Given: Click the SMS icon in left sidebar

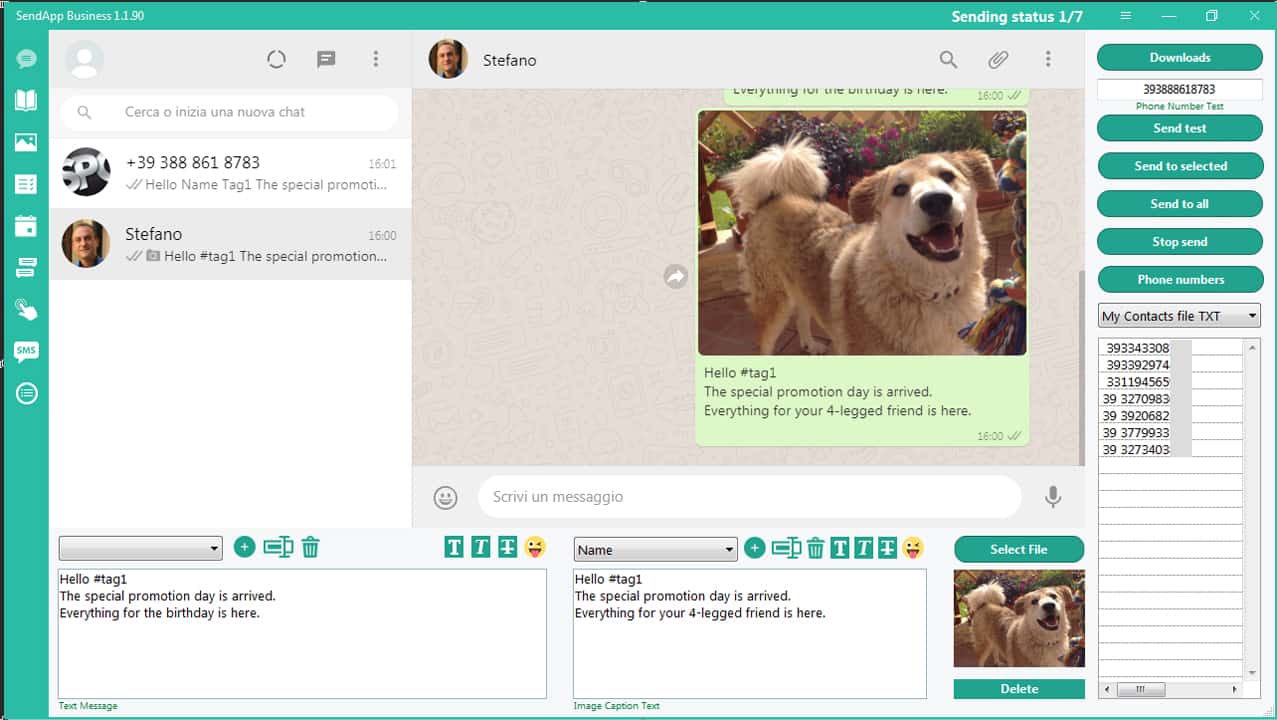Looking at the screenshot, I should [x=26, y=351].
